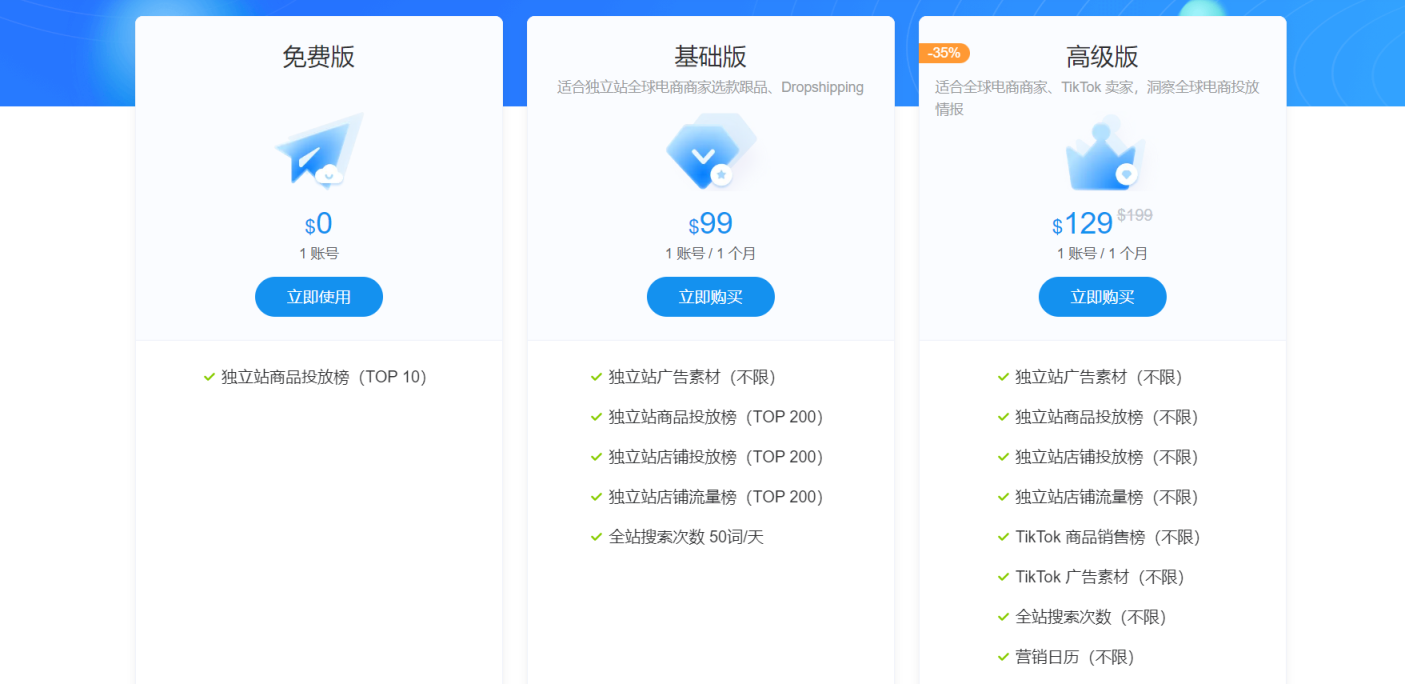Click the crossed-out $199 original price
Viewport: 1405px width, 684px height.
(x=1134, y=215)
